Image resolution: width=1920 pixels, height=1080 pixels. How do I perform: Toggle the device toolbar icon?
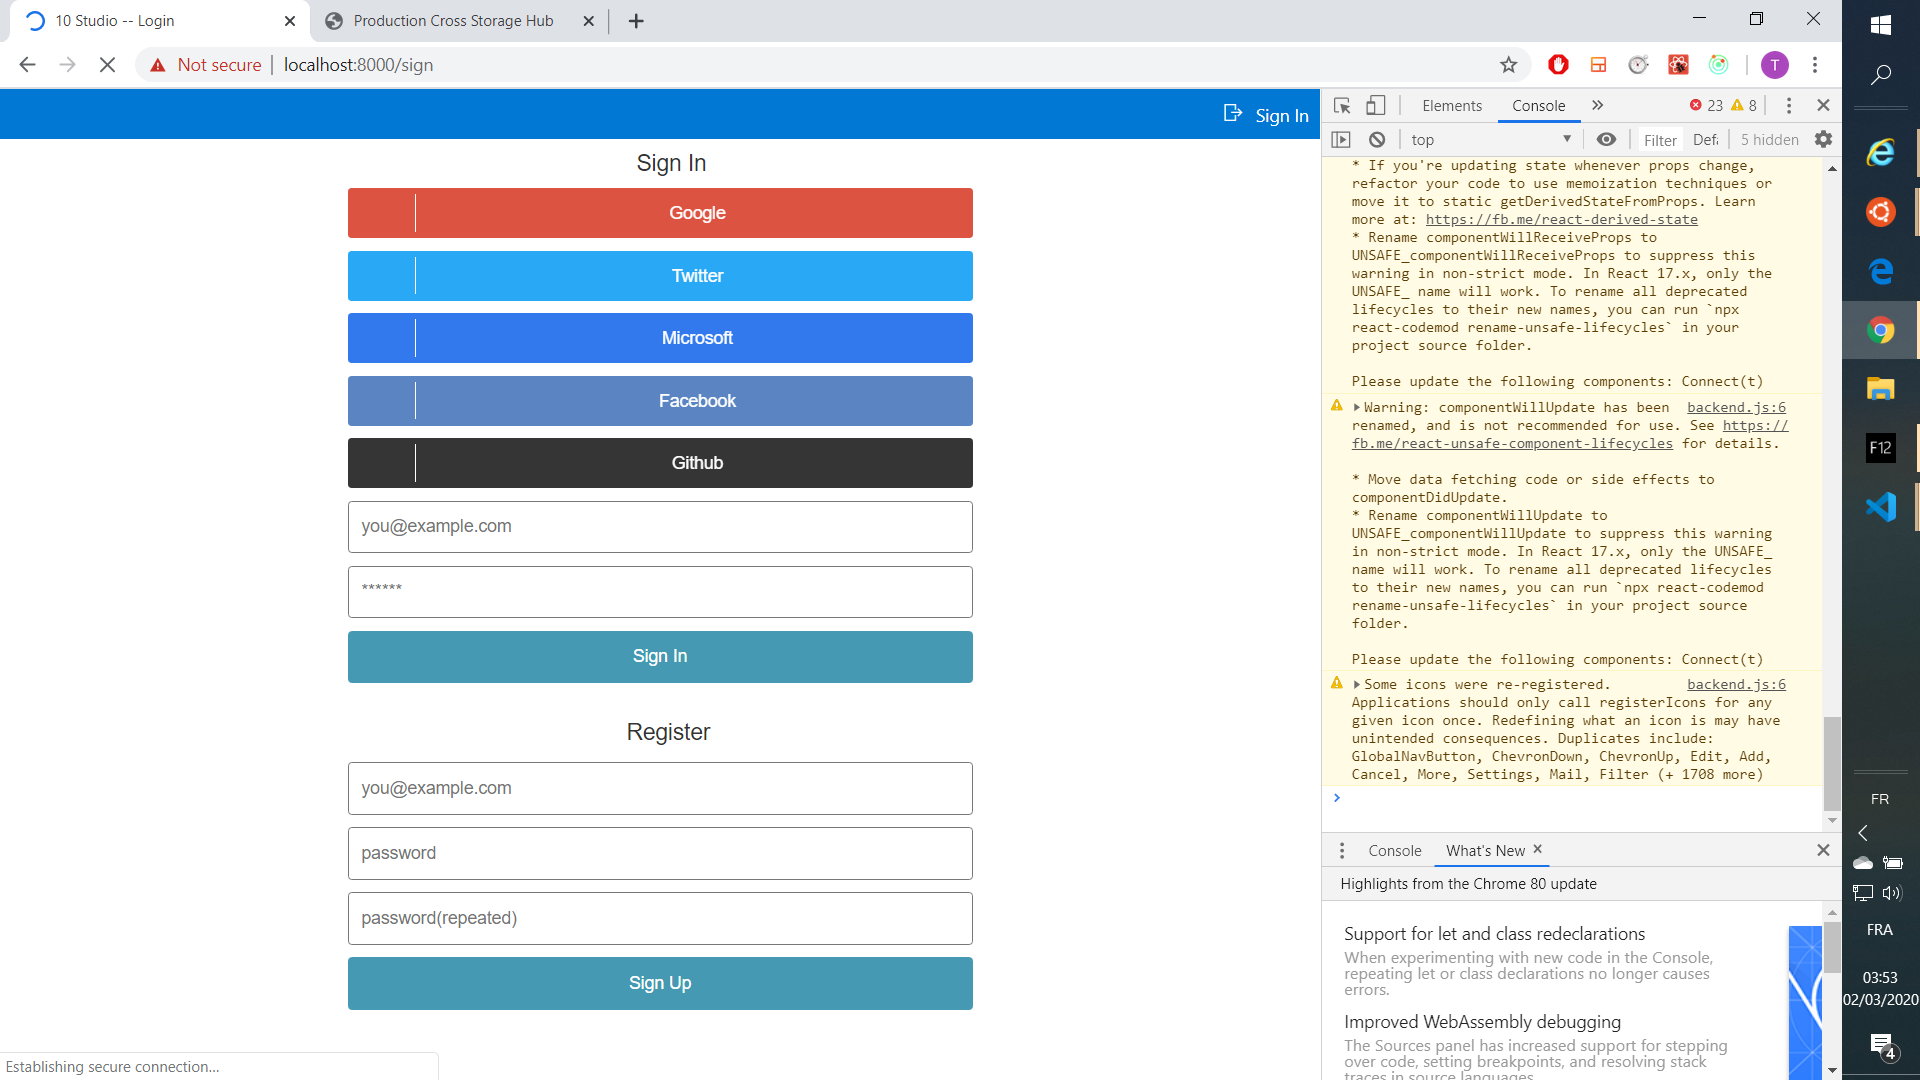click(1376, 105)
